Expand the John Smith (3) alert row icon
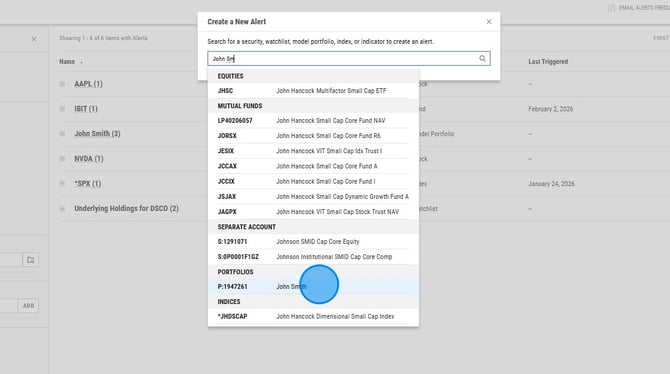670x374 pixels. click(x=62, y=134)
